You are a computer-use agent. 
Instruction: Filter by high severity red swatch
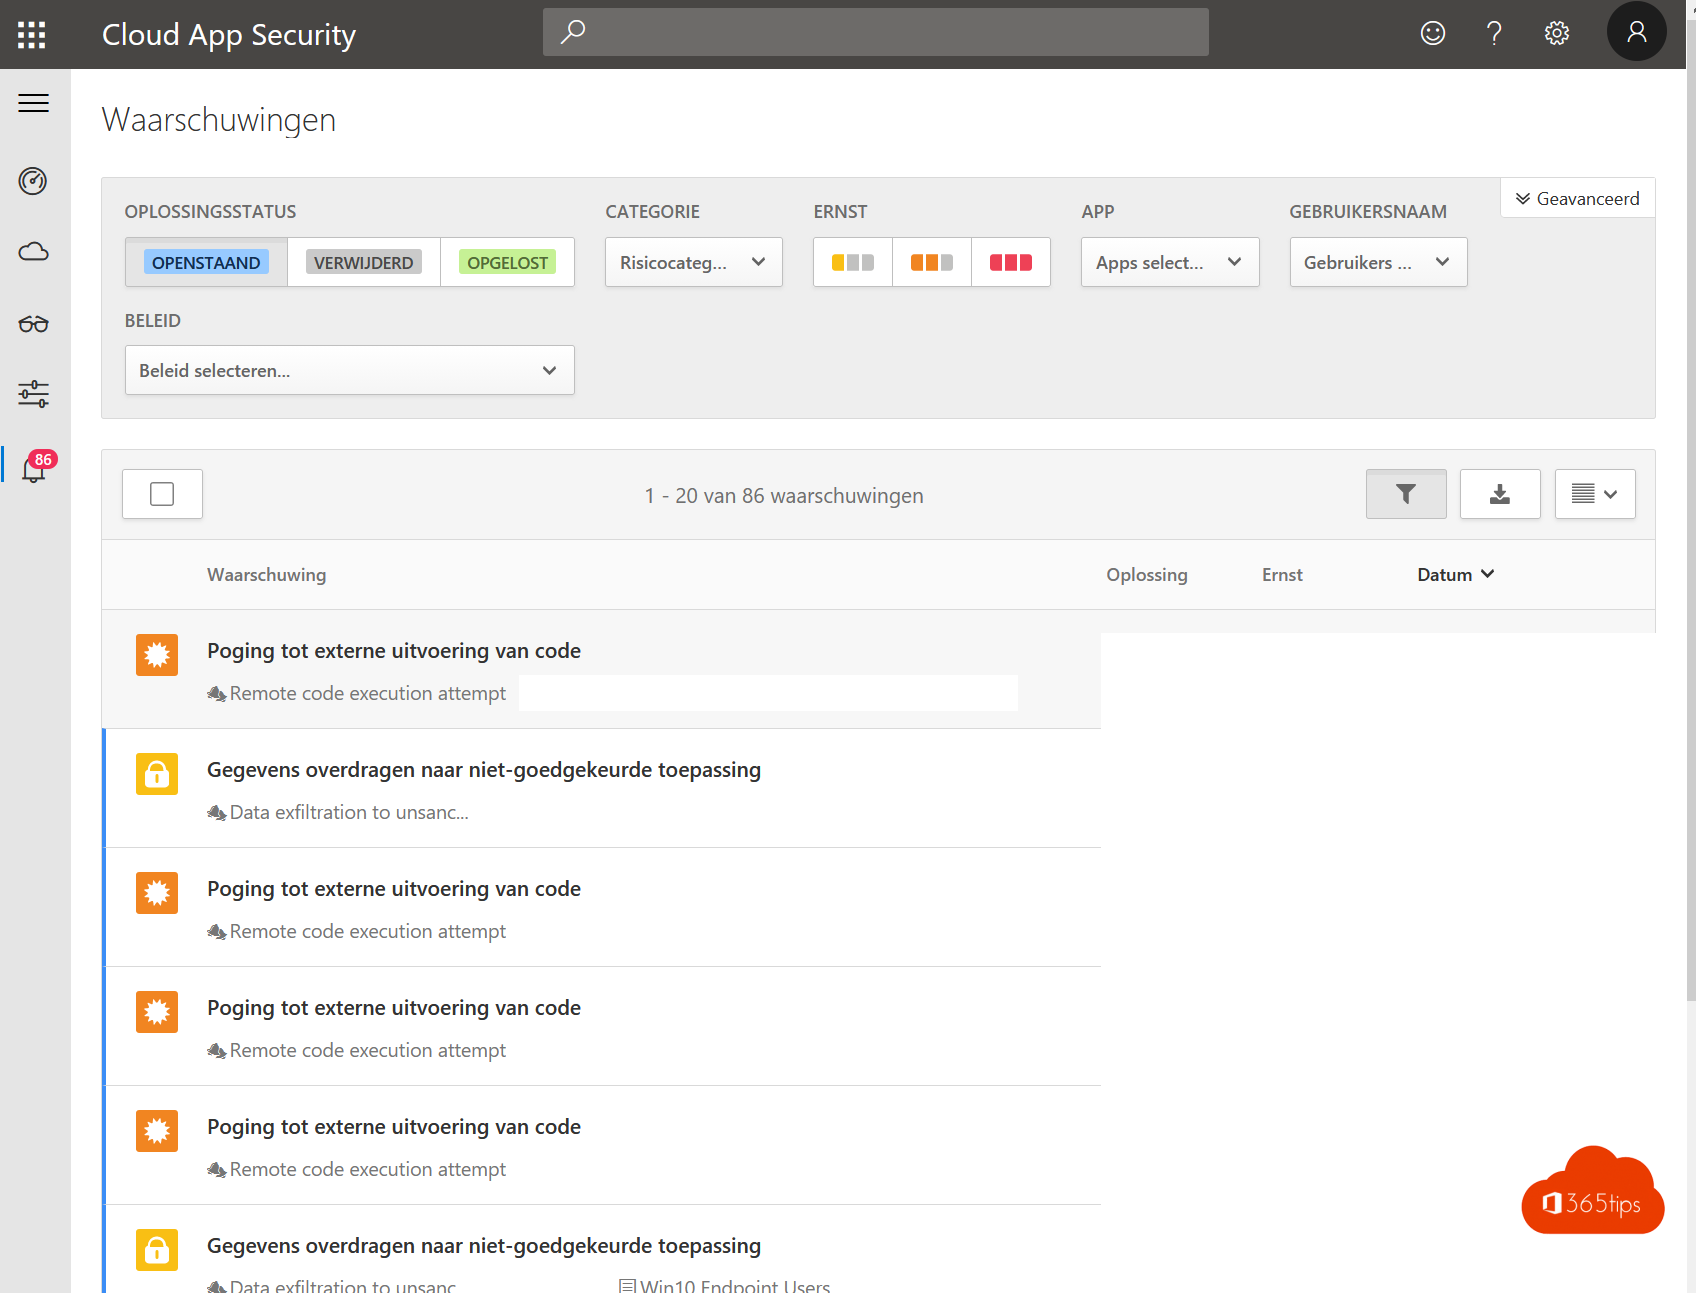[1010, 262]
